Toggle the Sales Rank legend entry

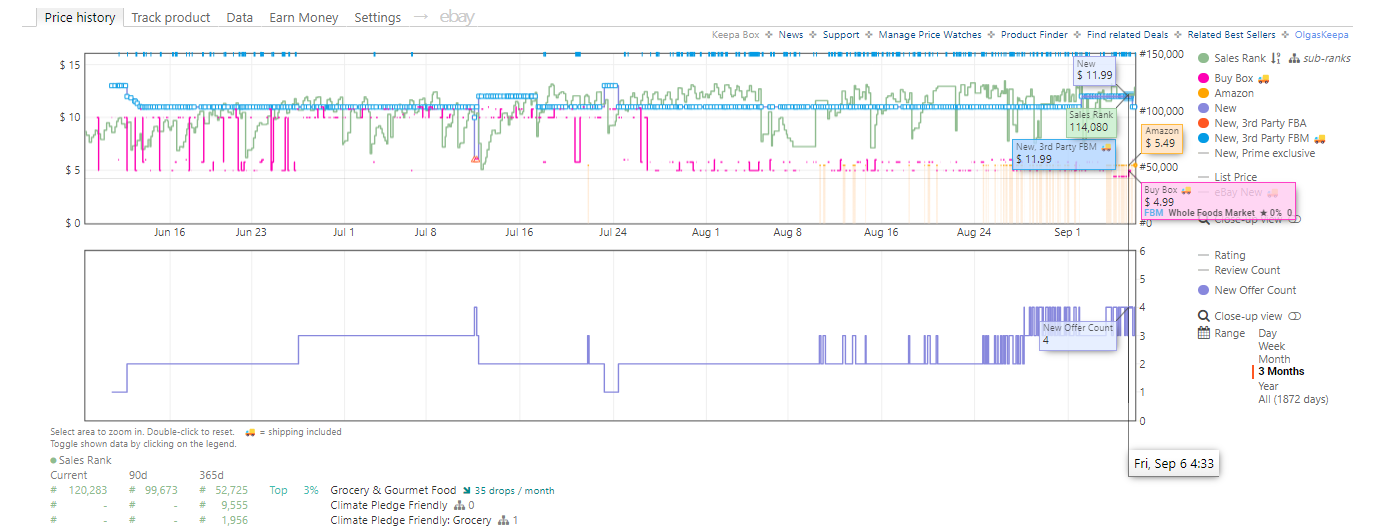coord(1232,58)
